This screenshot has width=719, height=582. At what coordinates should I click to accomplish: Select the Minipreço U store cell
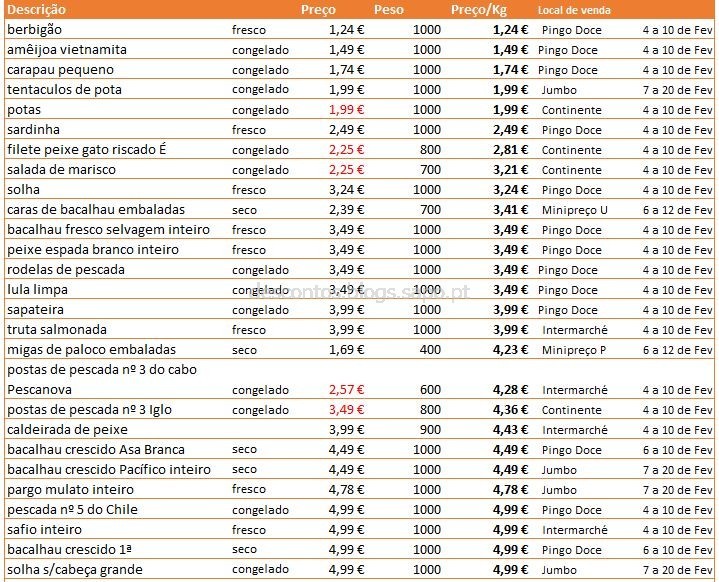click(x=574, y=210)
